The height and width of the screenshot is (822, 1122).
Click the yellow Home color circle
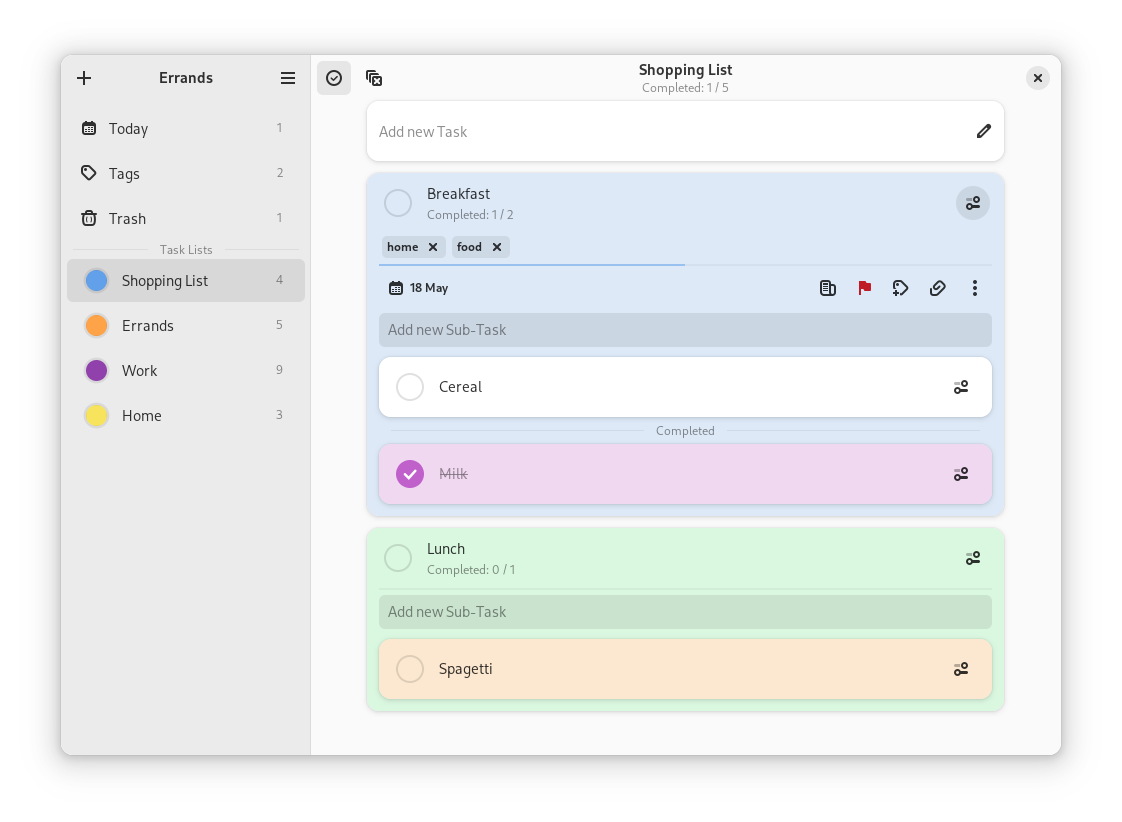[x=97, y=416]
